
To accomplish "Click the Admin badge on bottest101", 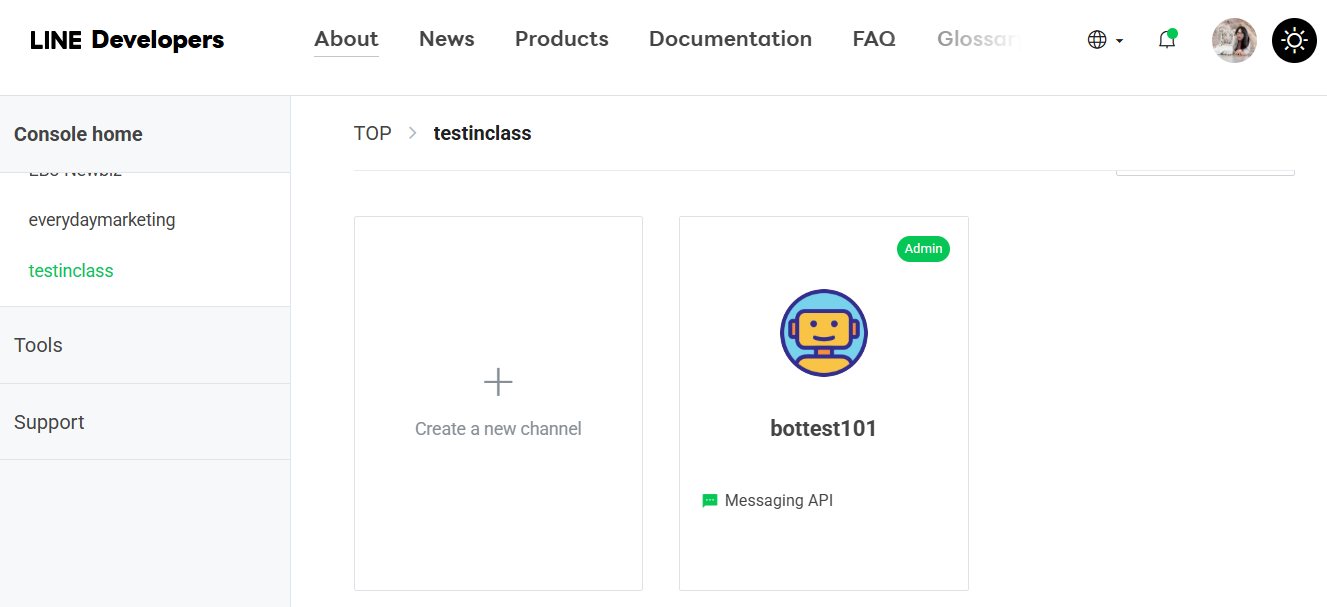I will coord(923,249).
